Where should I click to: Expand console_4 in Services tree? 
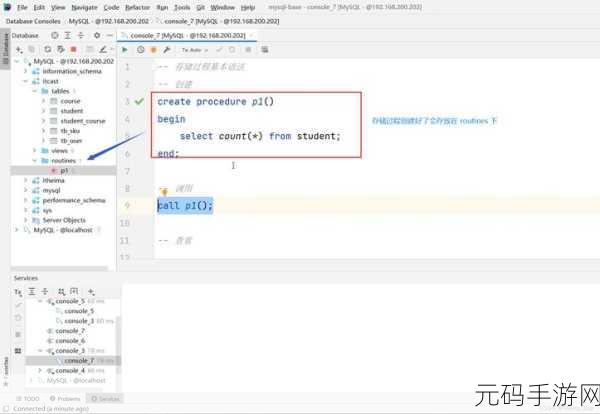[x=40, y=370]
